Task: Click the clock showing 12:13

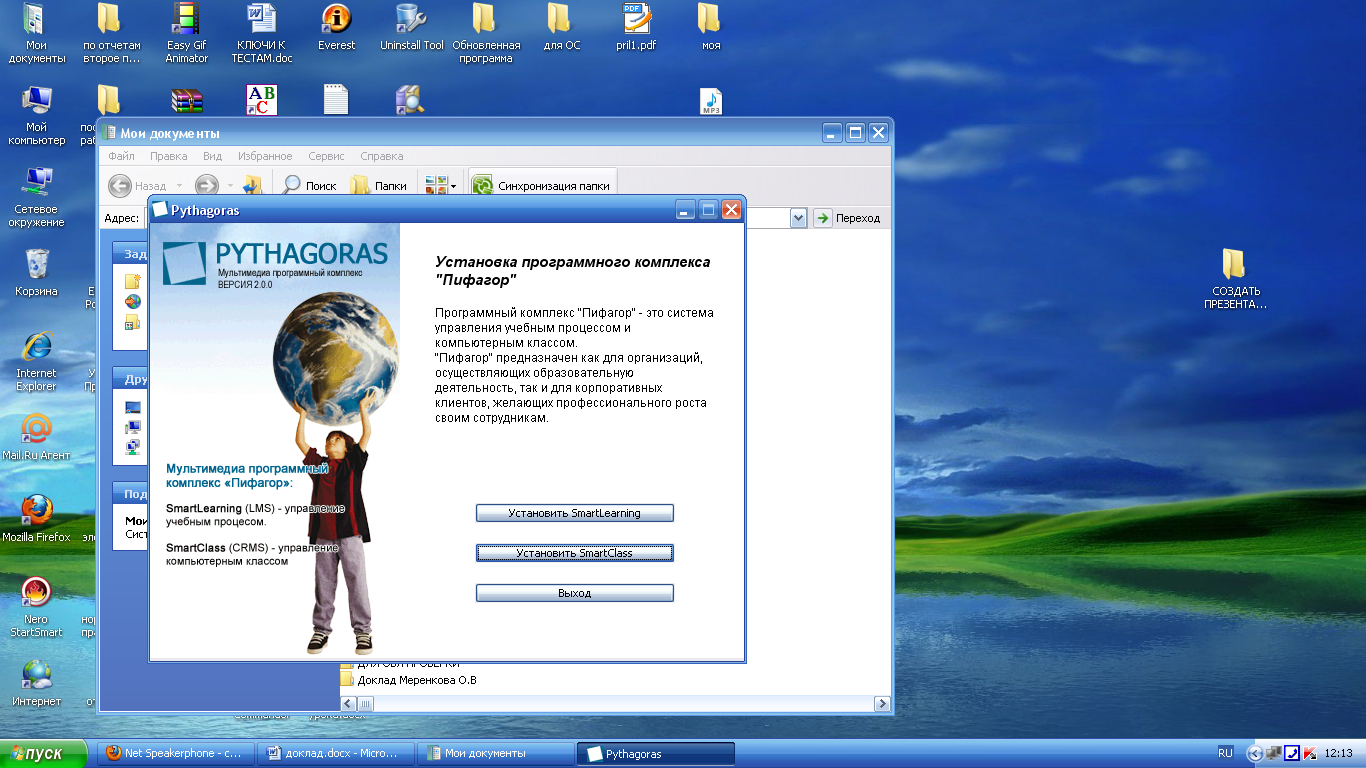Action: click(1338, 754)
